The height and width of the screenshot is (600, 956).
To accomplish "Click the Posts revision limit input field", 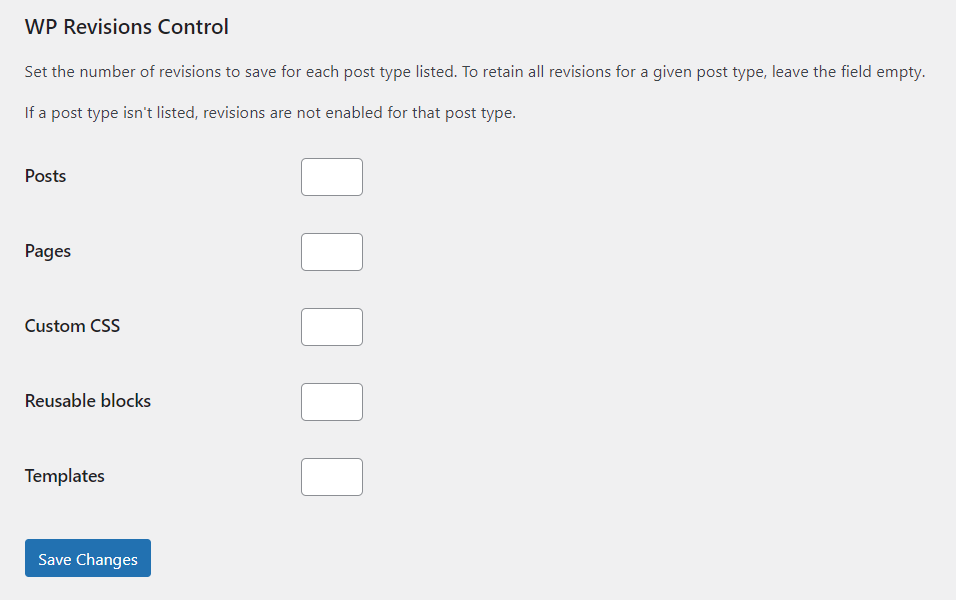I will click(331, 176).
